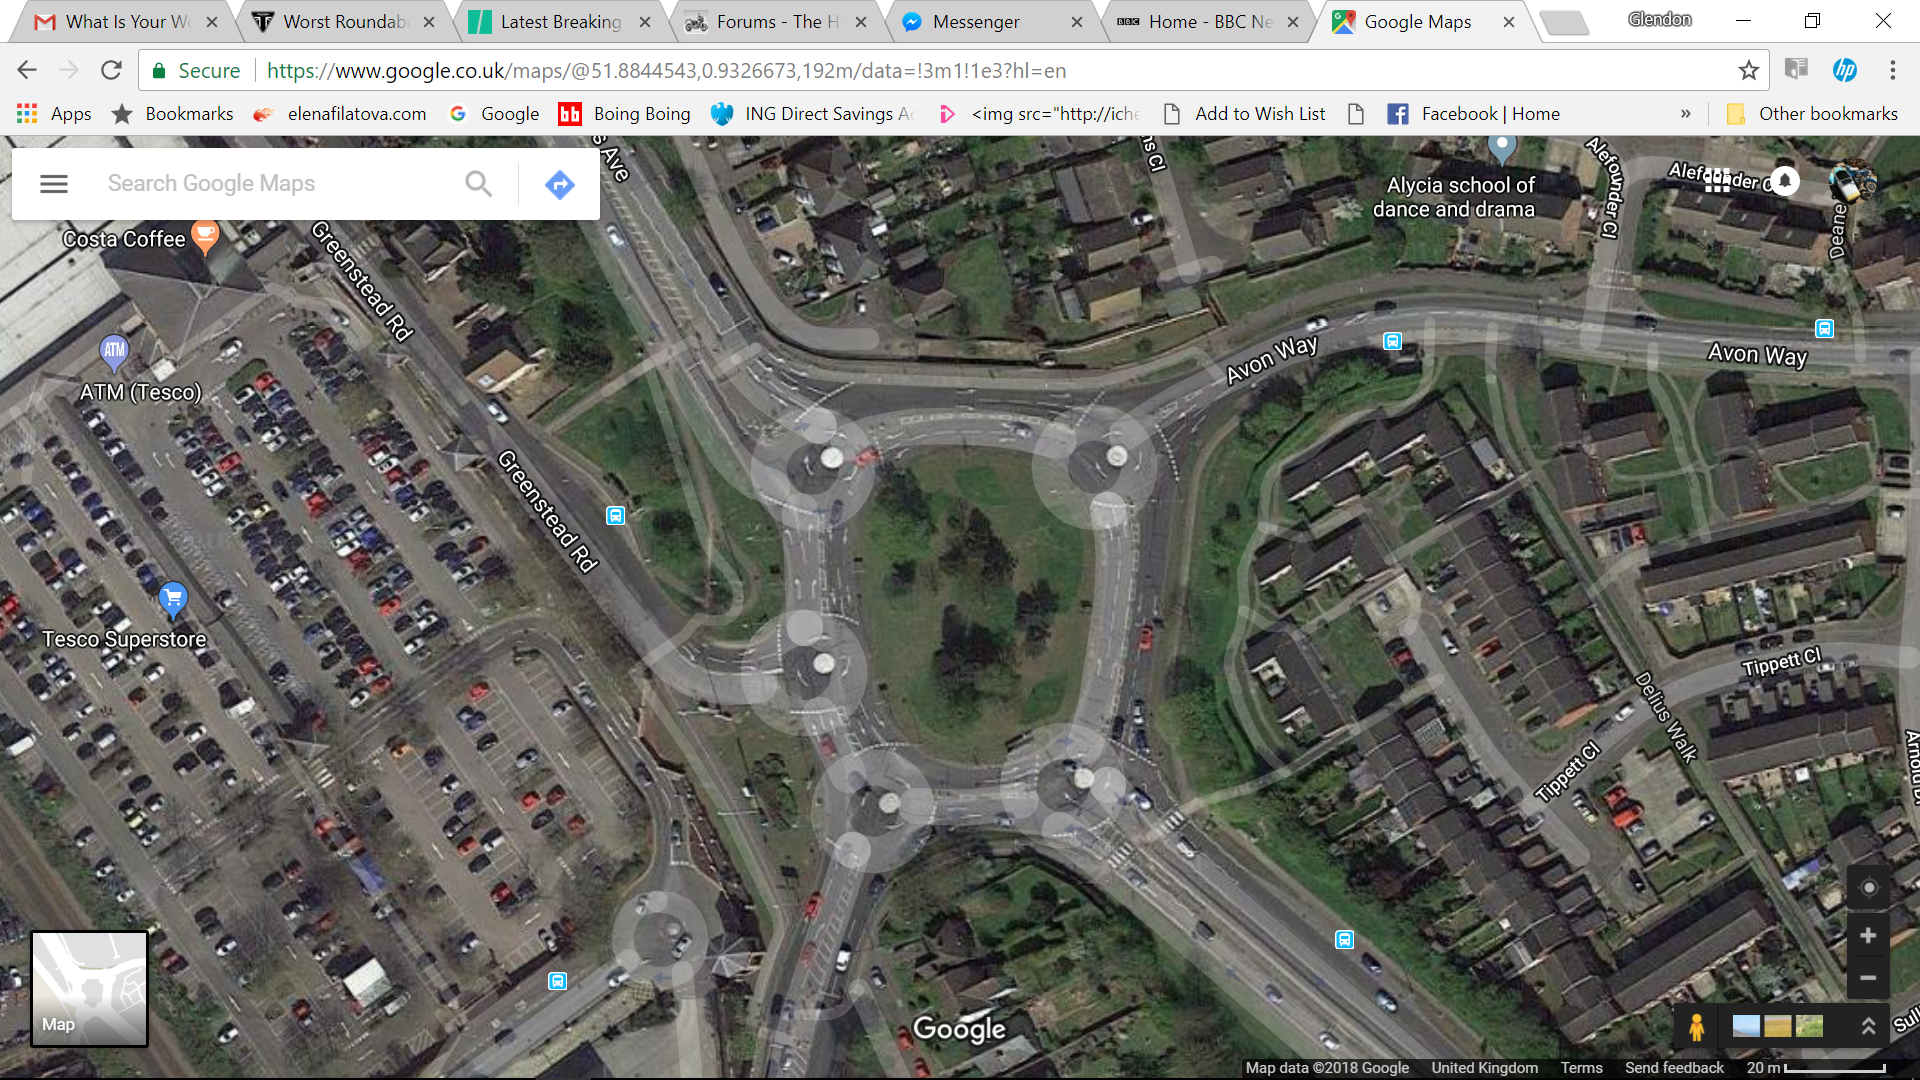Click the ATM (Tesco) marker

coord(114,350)
